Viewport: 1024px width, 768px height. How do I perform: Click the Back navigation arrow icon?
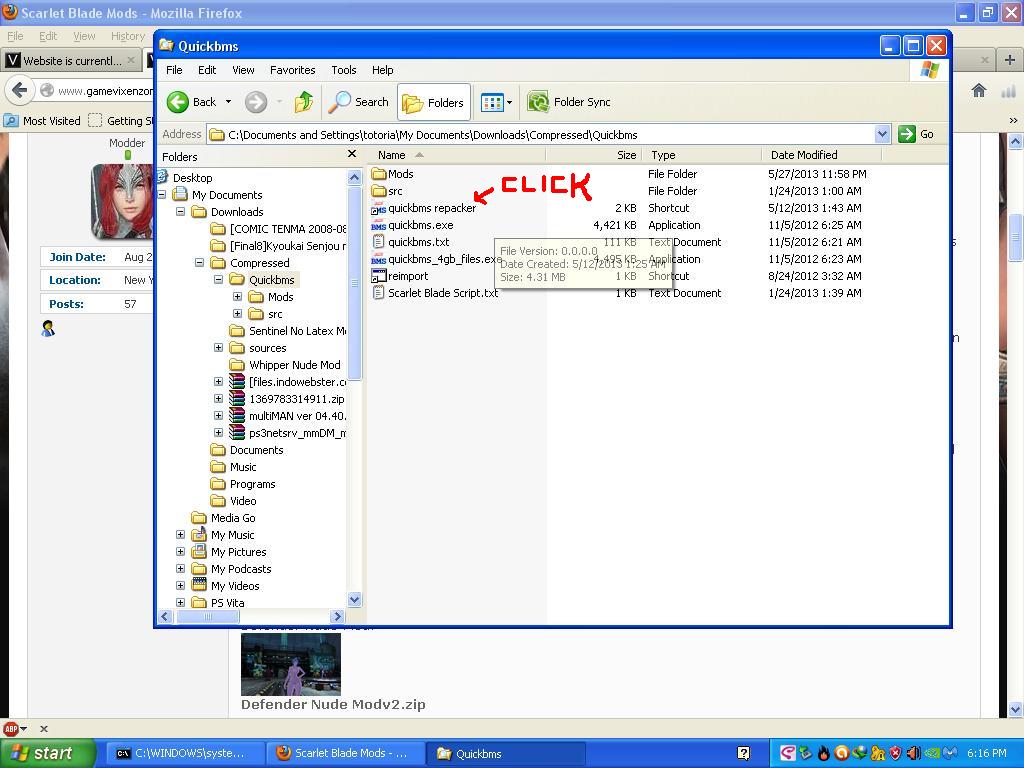coord(179,102)
